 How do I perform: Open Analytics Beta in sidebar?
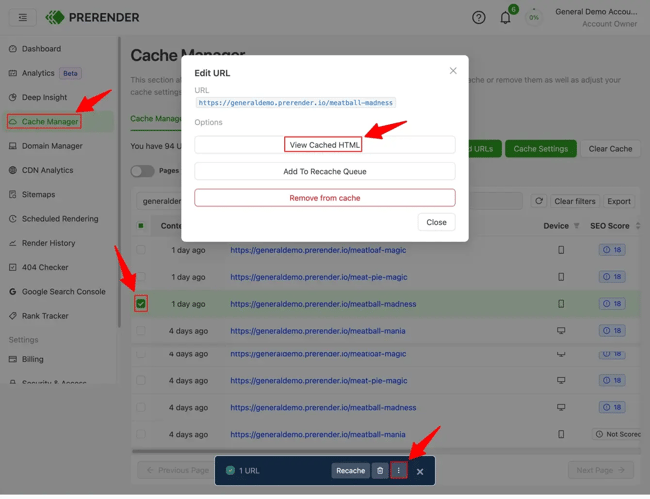click(x=45, y=73)
